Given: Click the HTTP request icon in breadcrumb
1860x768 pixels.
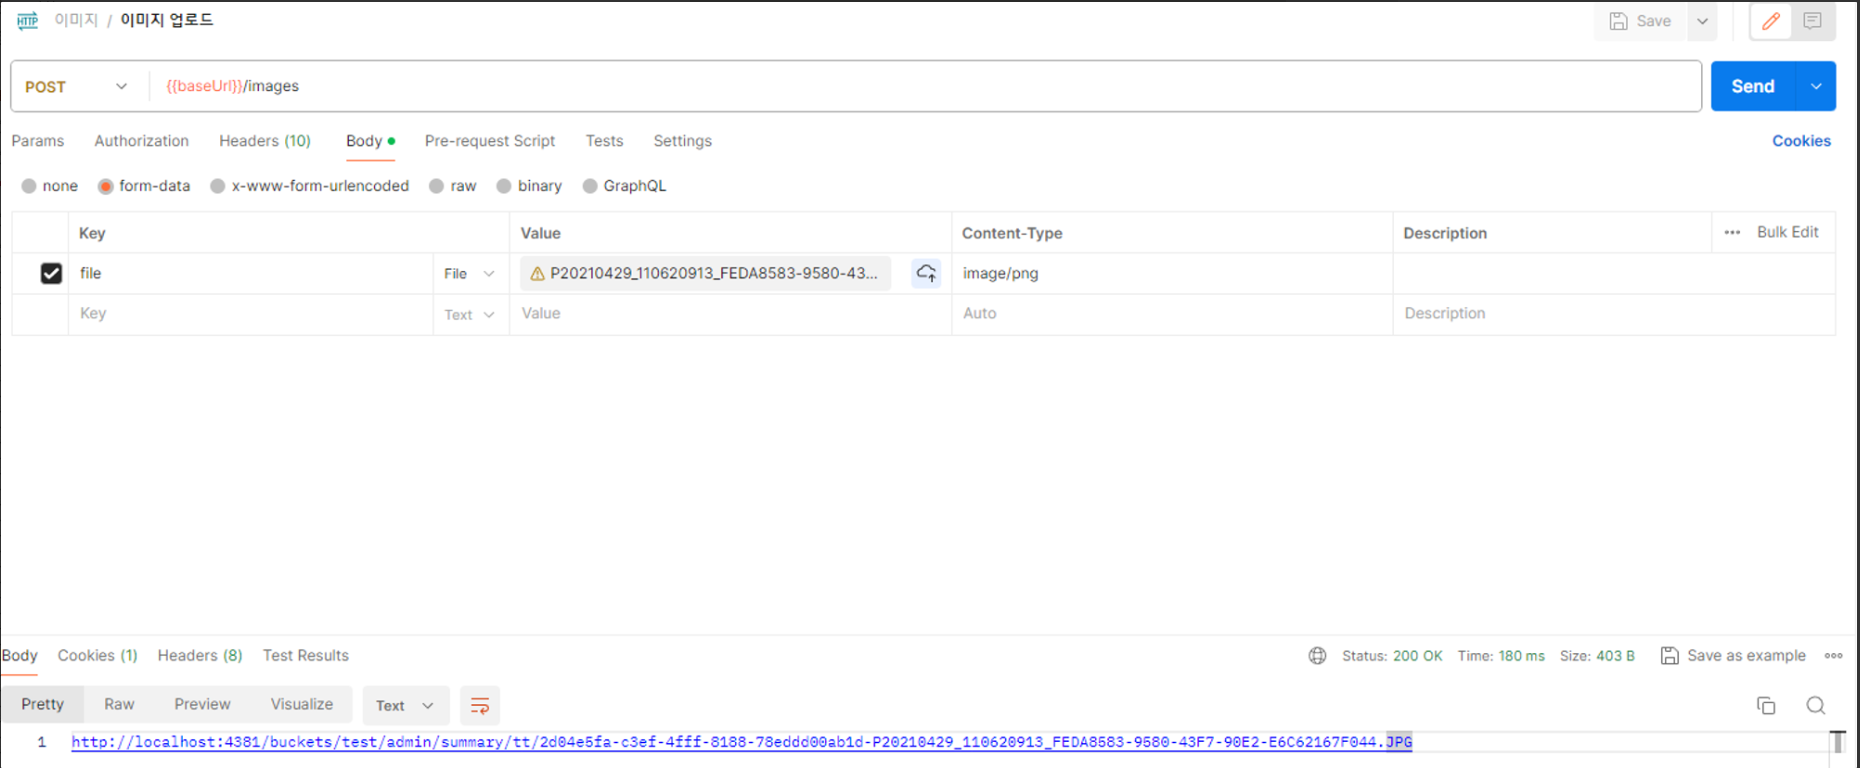Looking at the screenshot, I should tap(27, 20).
